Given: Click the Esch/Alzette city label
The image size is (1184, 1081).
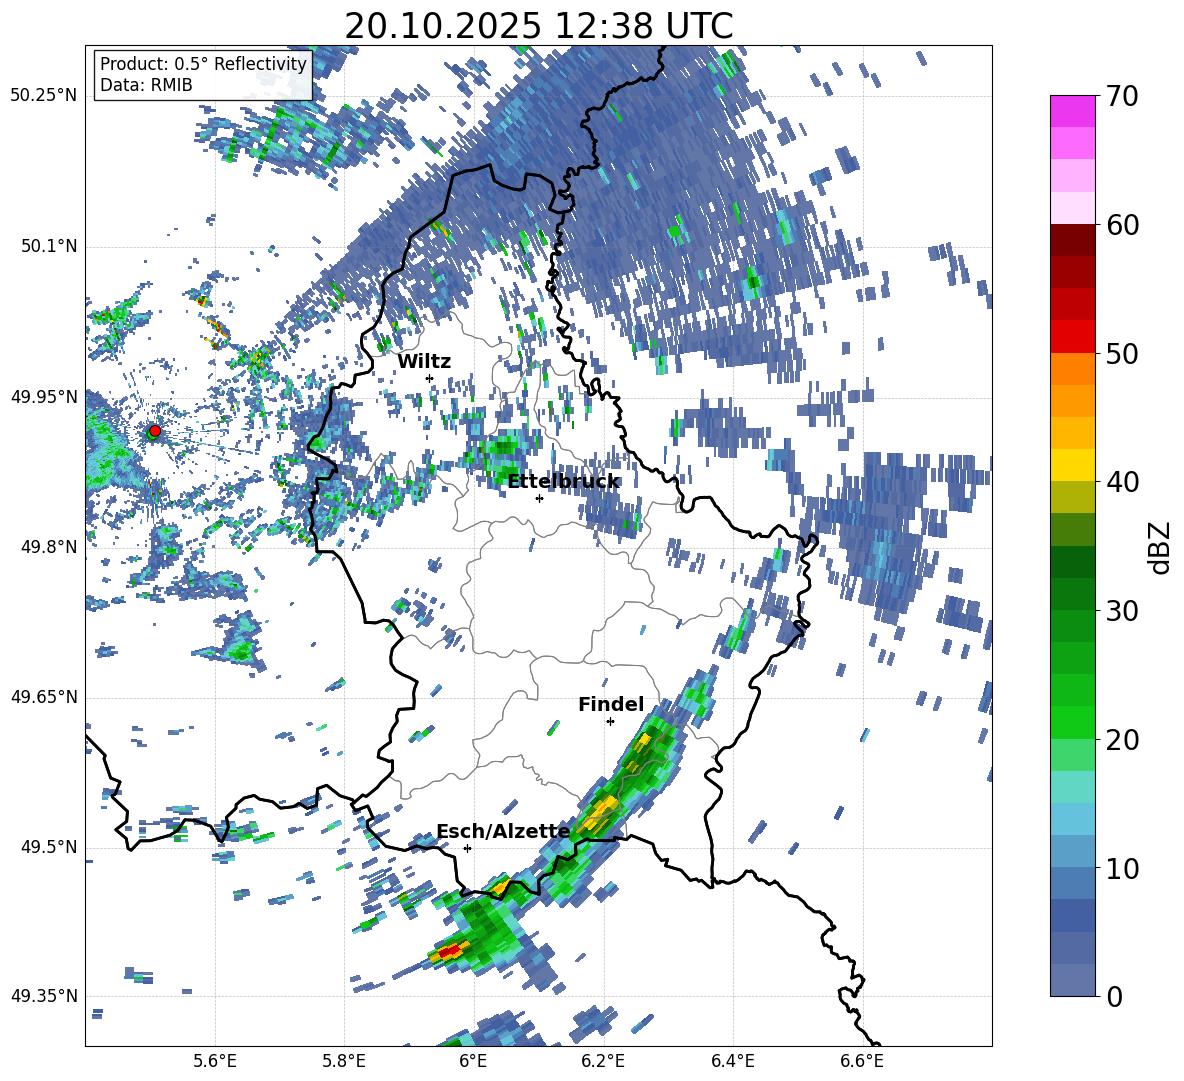Looking at the screenshot, I should click(504, 831).
